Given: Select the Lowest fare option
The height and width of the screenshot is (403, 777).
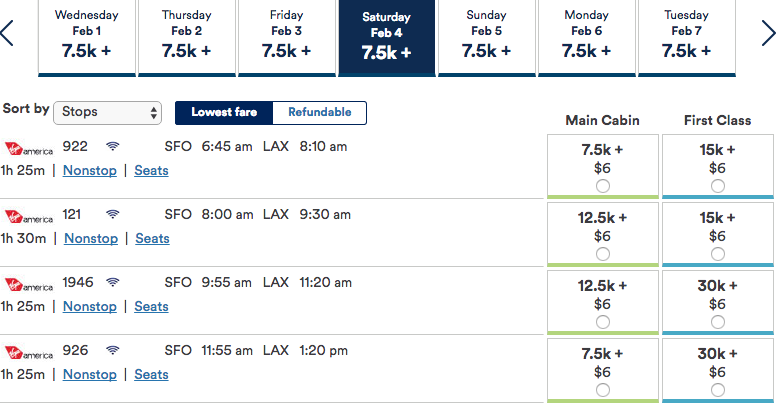Looking at the screenshot, I should [x=224, y=112].
